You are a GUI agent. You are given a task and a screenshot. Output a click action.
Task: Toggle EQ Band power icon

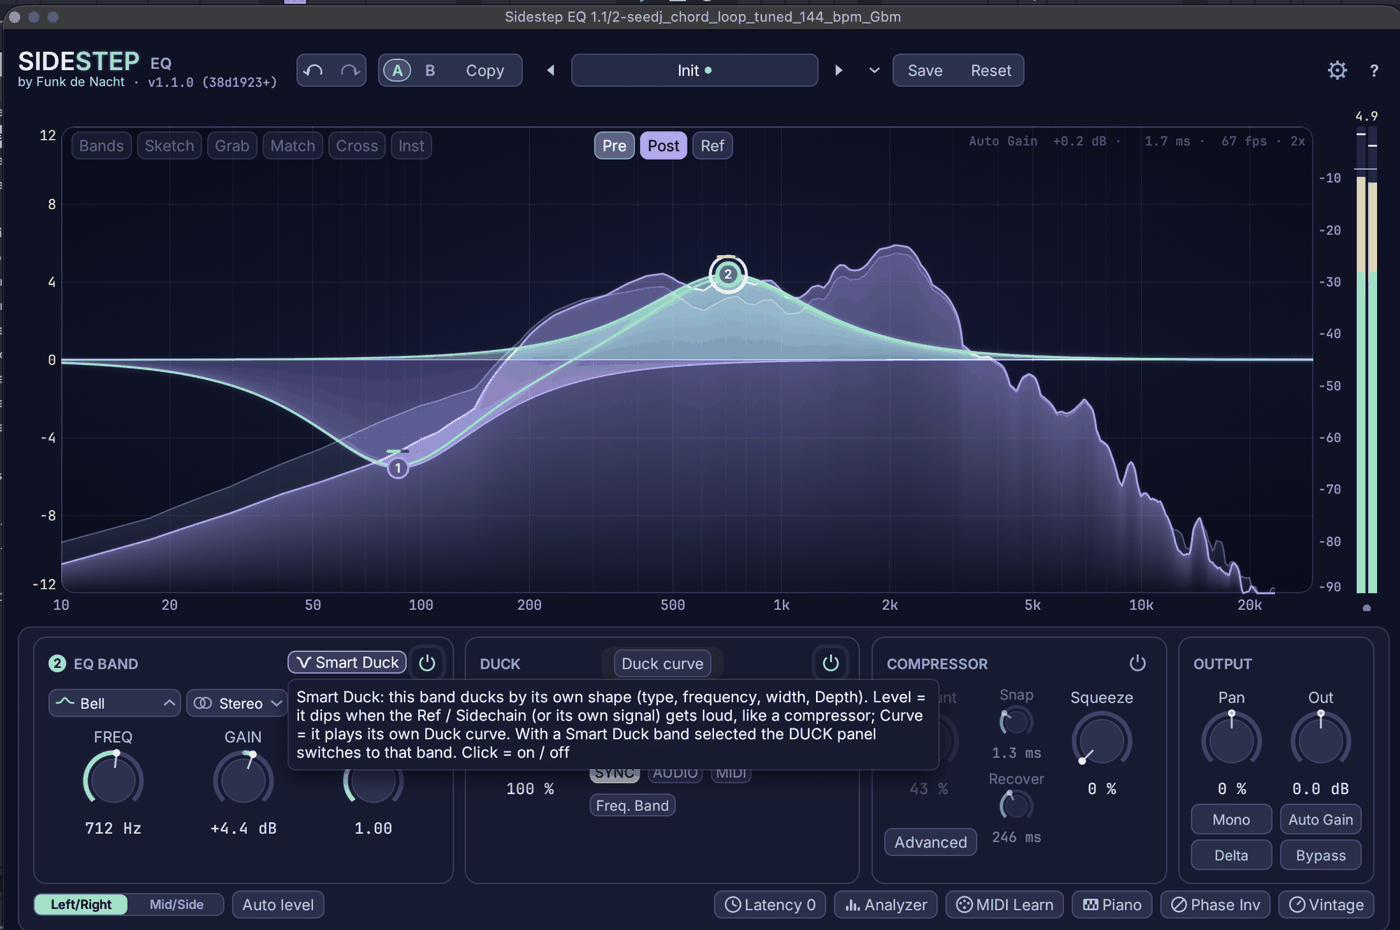[x=427, y=663]
